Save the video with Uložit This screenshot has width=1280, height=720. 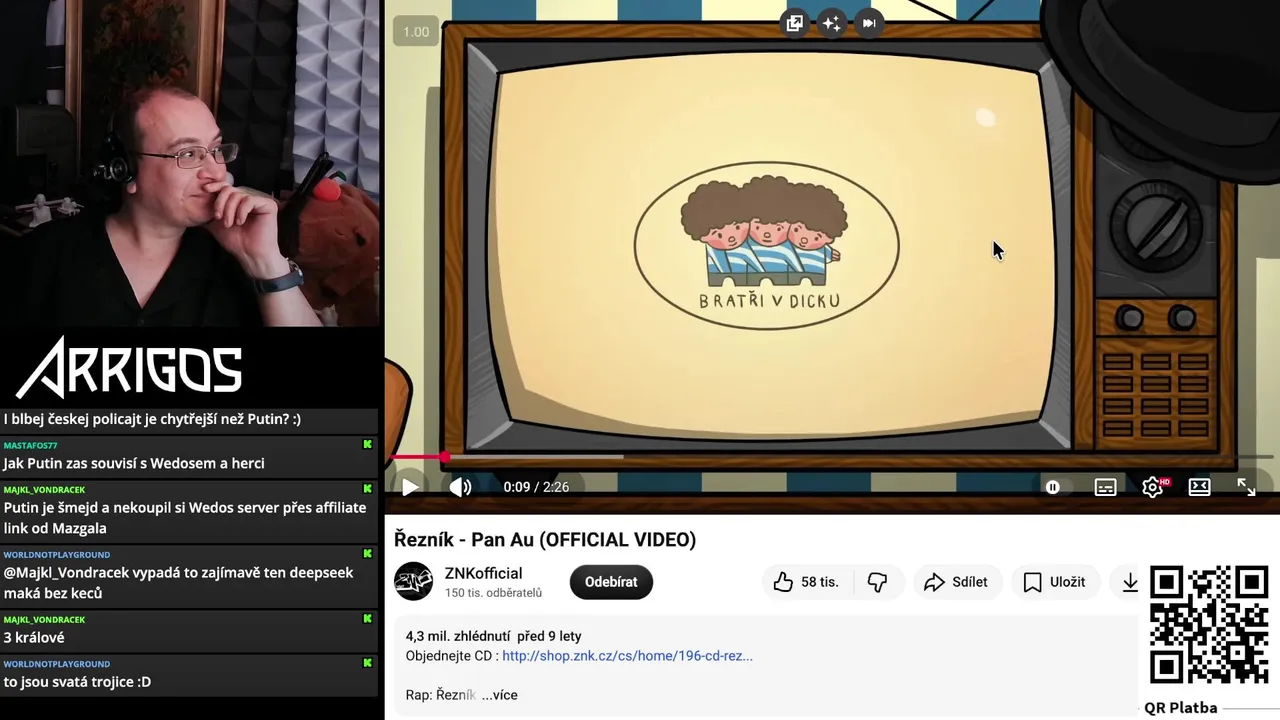pyautogui.click(x=1055, y=582)
